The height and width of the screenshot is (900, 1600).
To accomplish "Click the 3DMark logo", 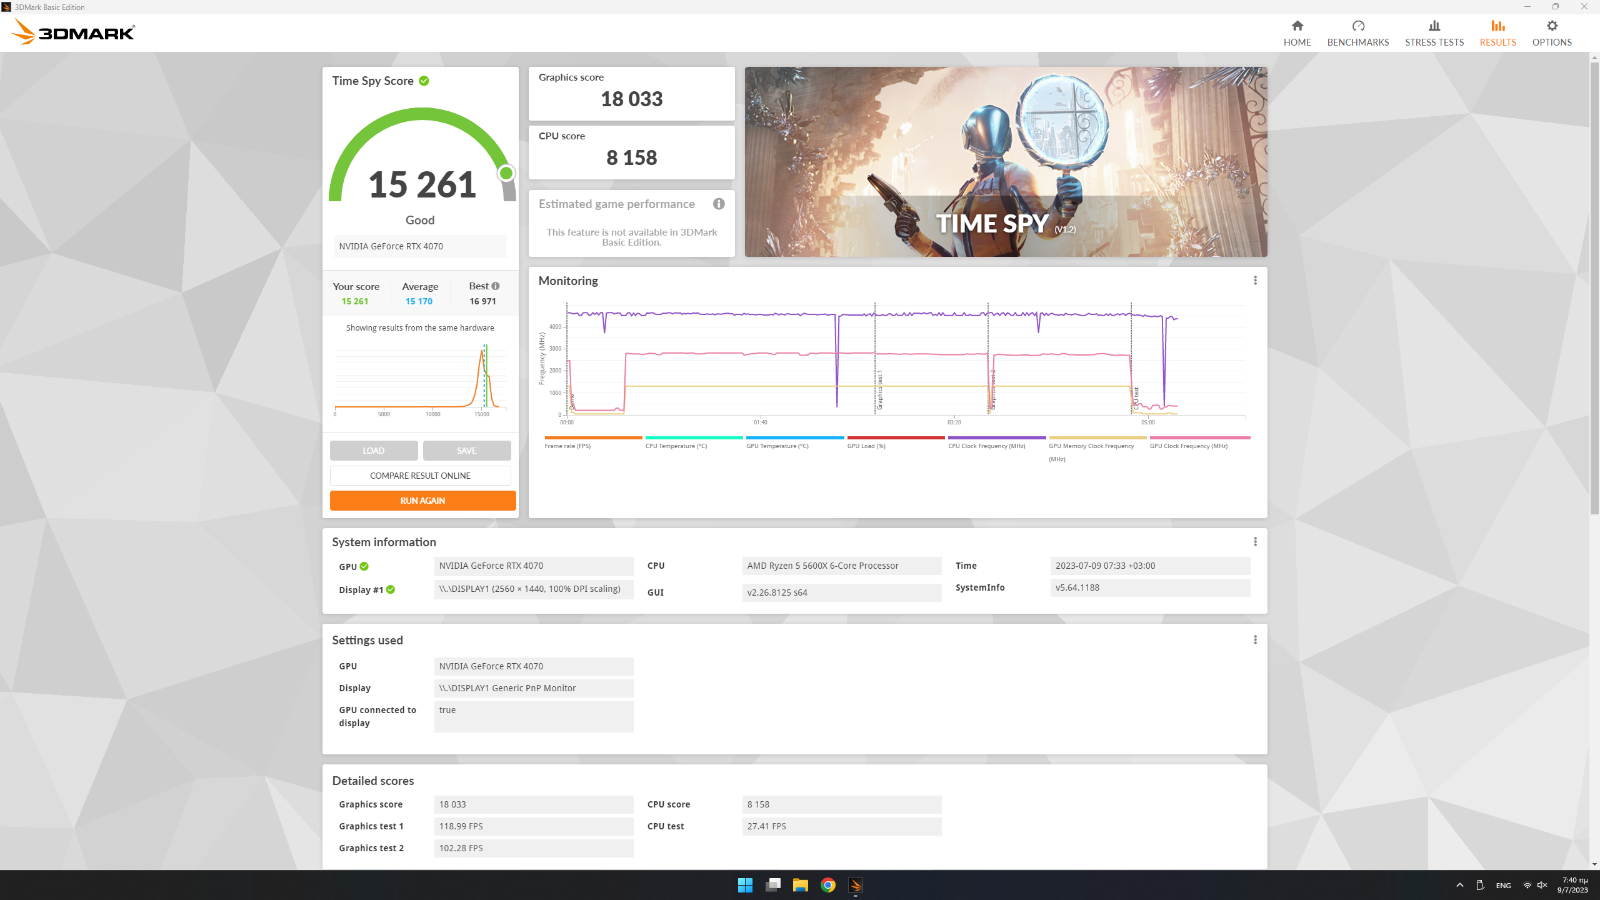I will click(x=73, y=33).
